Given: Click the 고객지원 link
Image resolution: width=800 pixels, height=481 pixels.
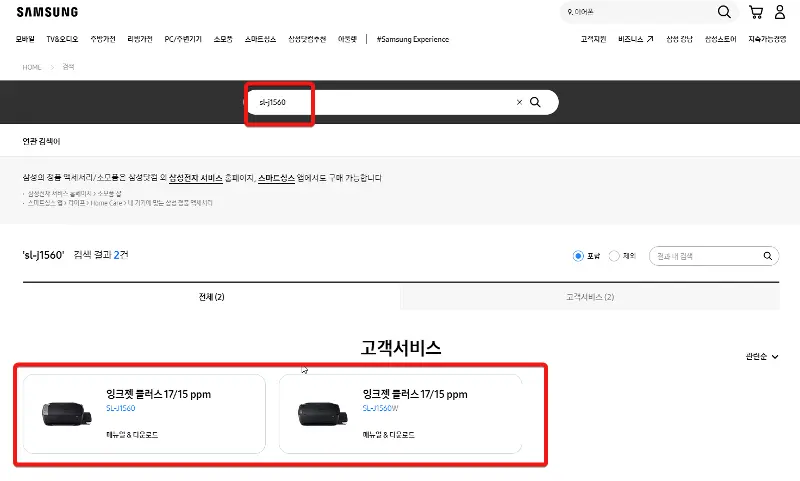Looking at the screenshot, I should (593, 39).
